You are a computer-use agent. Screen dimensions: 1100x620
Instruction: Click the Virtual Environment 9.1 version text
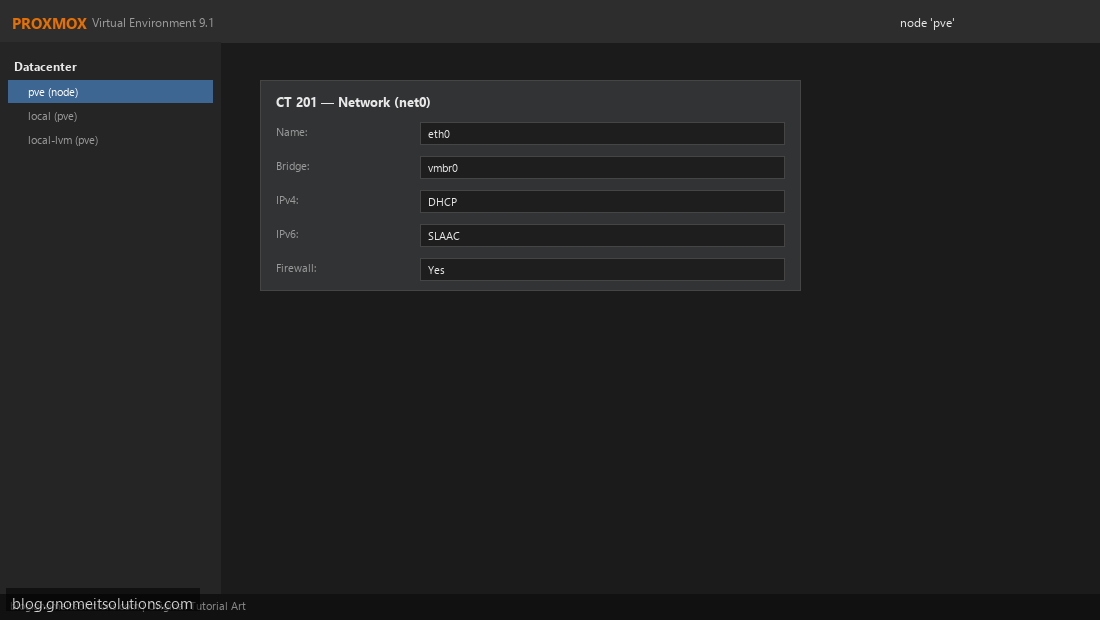pos(153,23)
